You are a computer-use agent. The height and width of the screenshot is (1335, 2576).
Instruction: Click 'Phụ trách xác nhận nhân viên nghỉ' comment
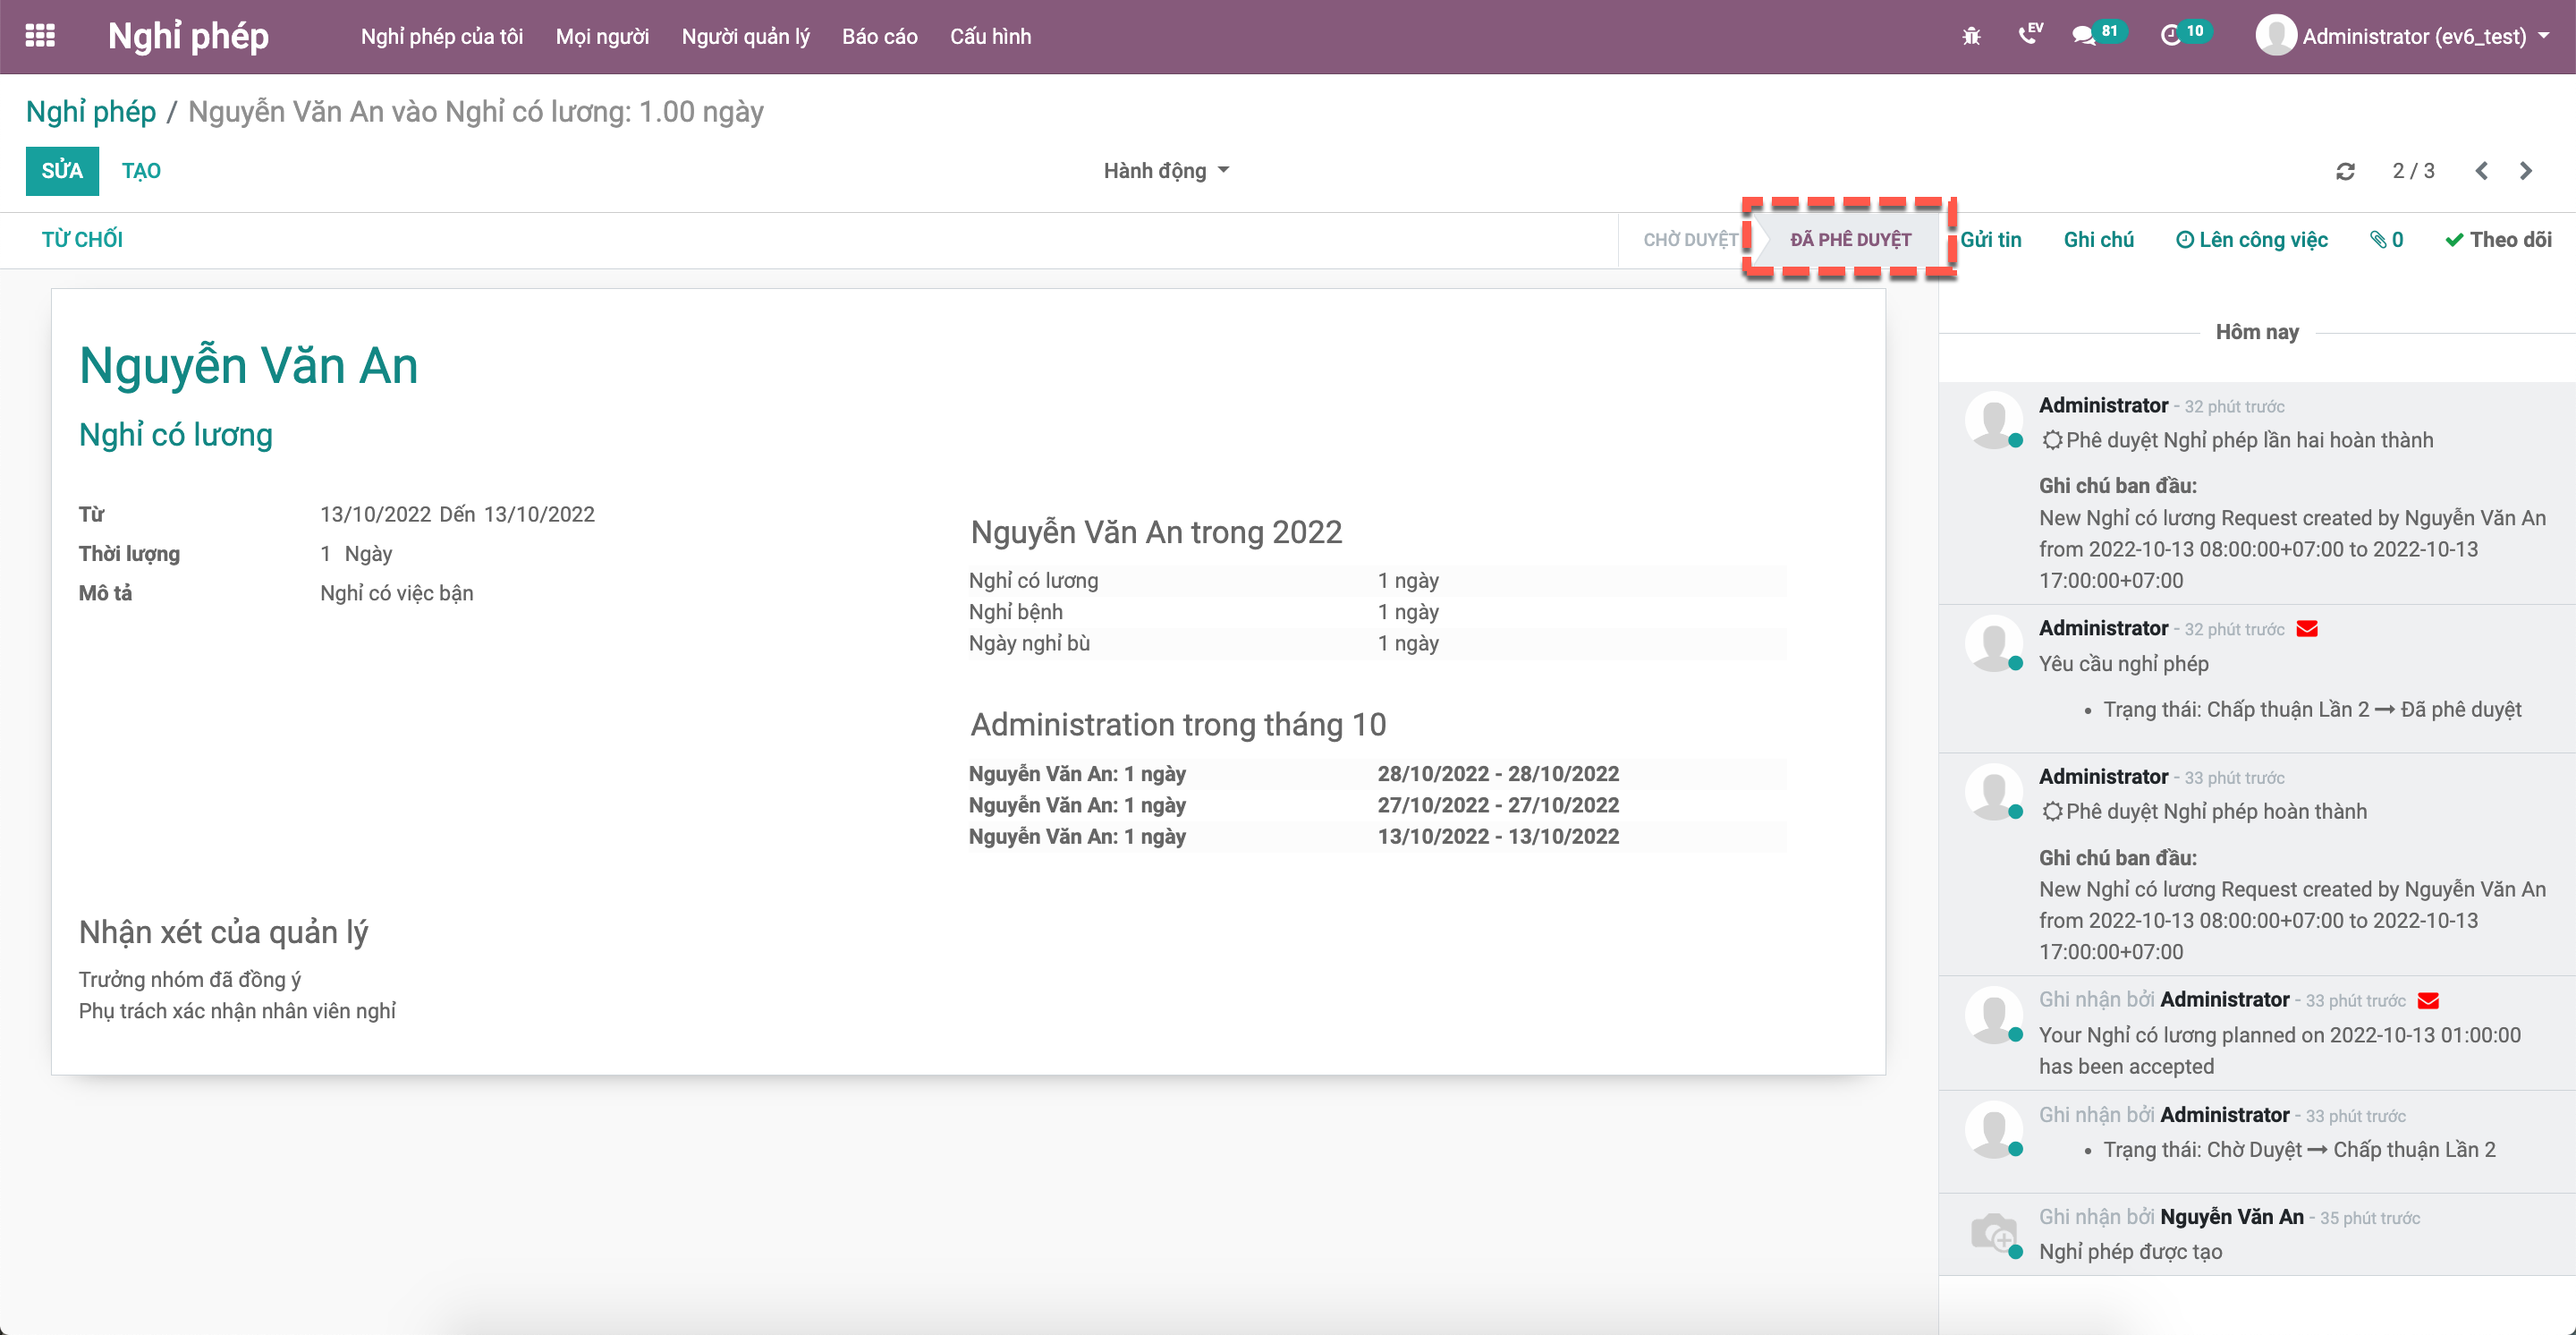tap(237, 1011)
